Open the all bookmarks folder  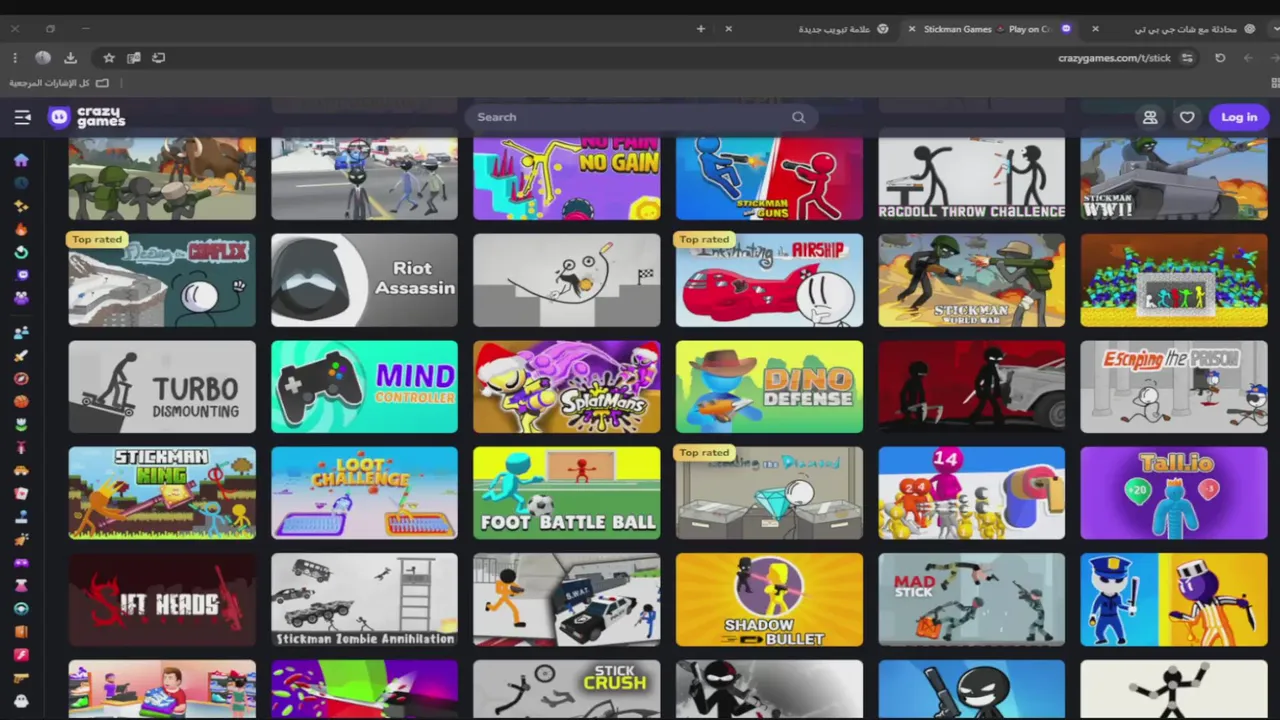59,83
